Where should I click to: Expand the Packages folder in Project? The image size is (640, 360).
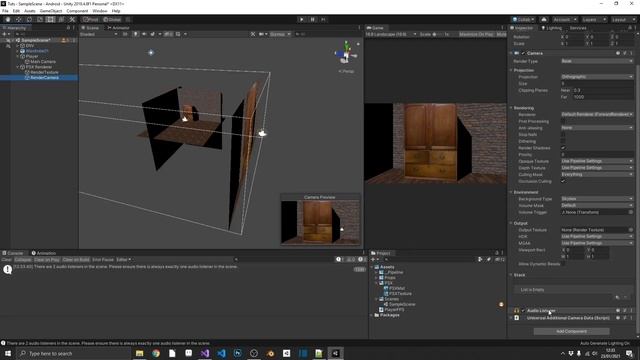point(372,315)
